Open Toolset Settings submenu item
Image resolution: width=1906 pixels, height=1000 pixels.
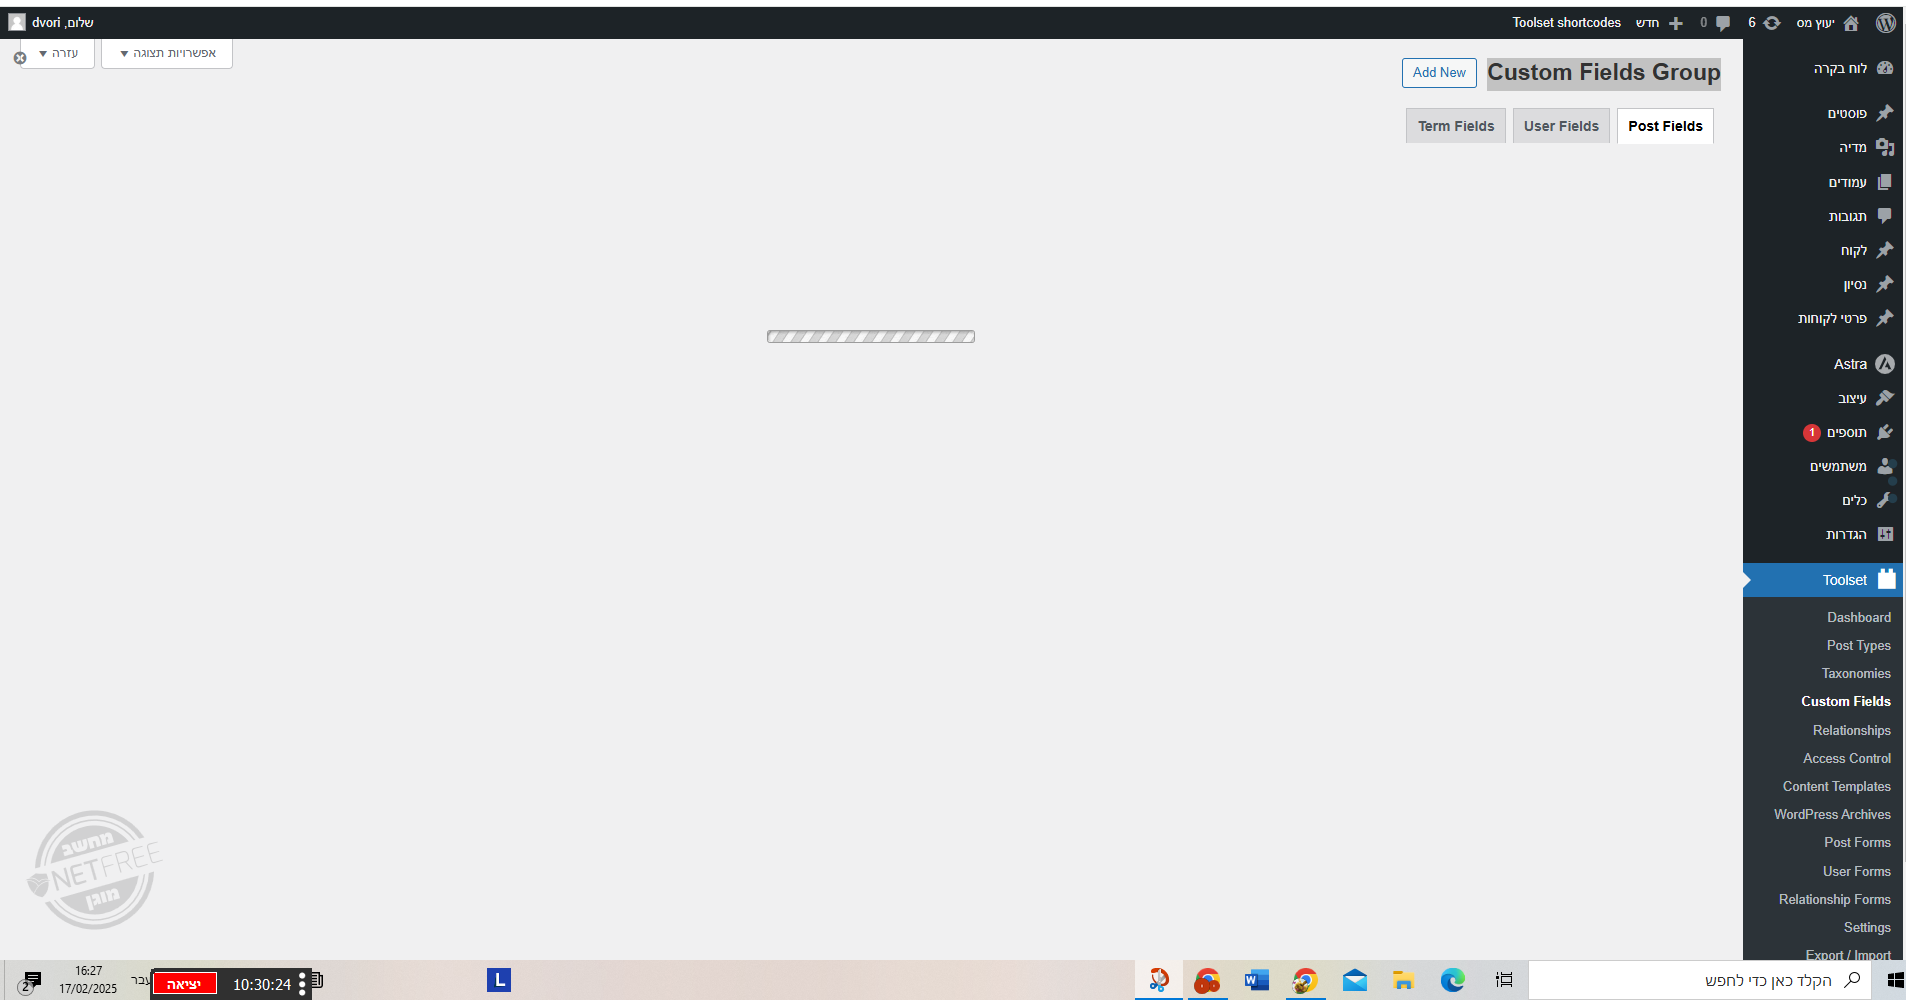pyautogui.click(x=1867, y=927)
